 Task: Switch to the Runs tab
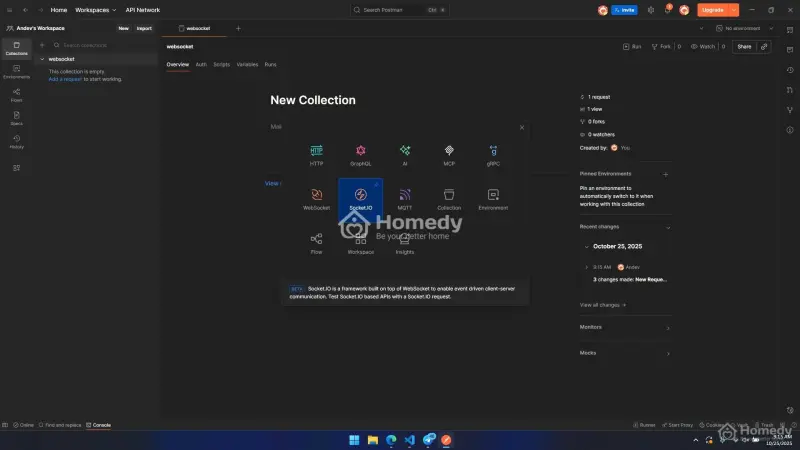pos(270,64)
